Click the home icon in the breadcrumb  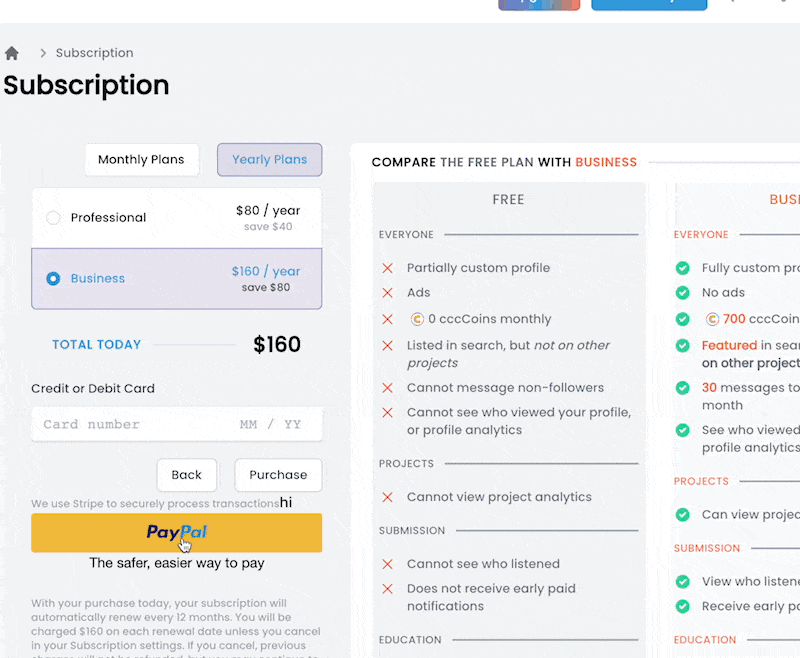(11, 52)
